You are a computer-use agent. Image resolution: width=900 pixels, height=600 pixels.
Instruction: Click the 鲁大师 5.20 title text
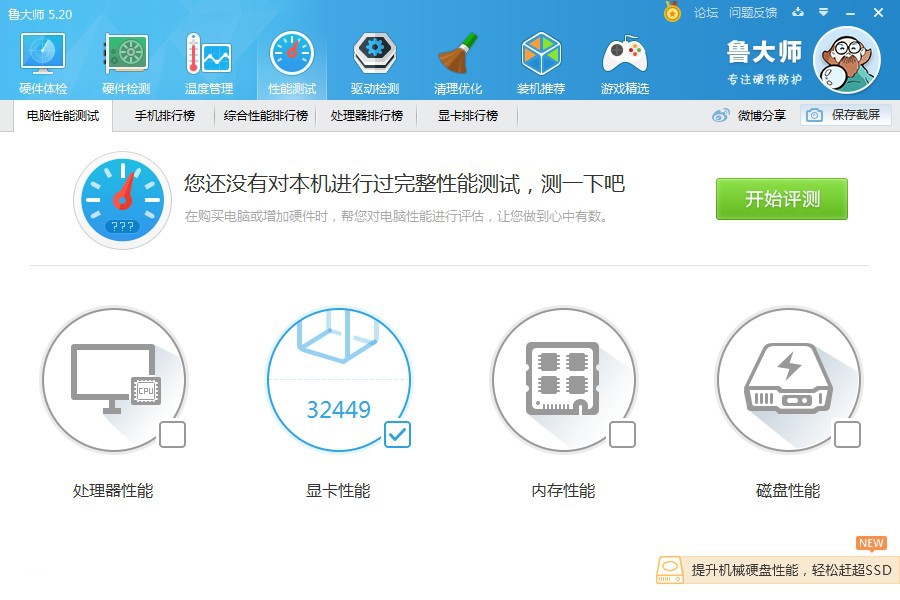point(40,14)
